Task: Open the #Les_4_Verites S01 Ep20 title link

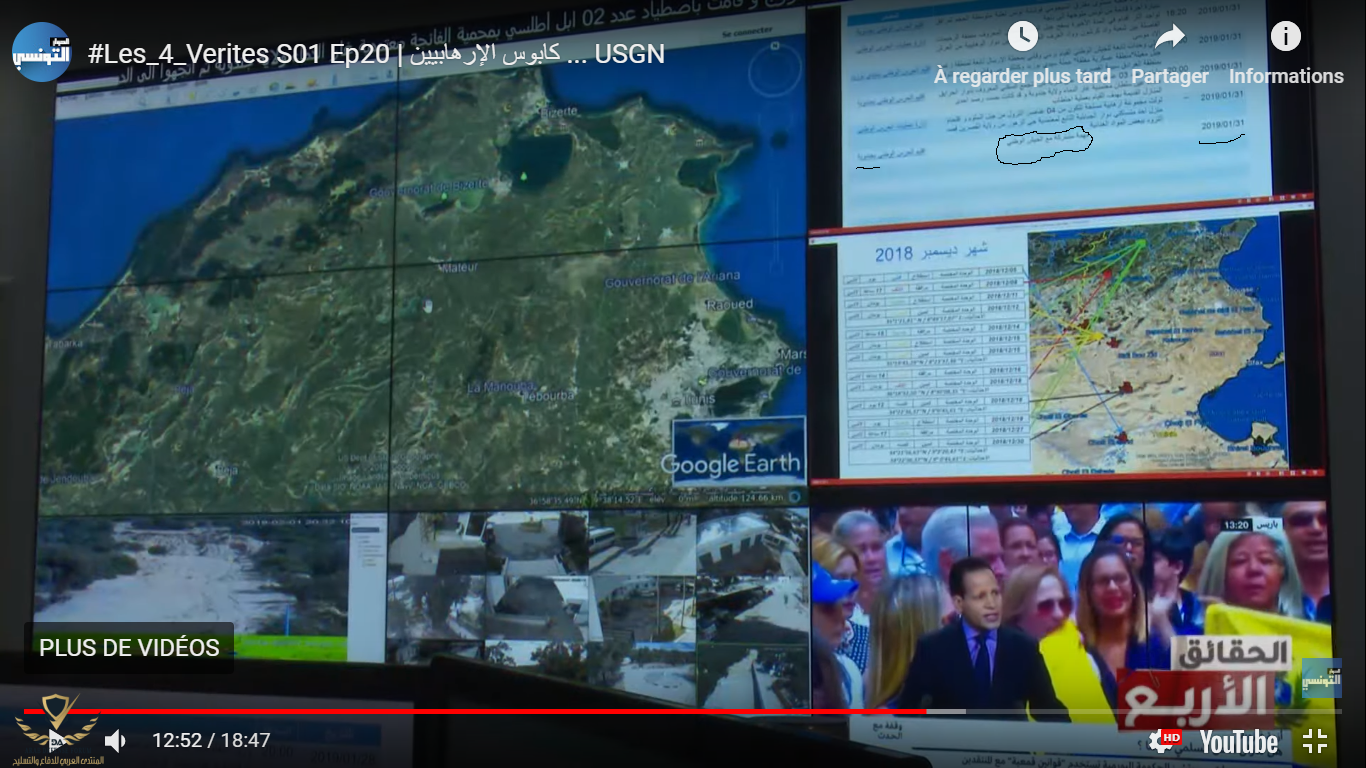Action: point(376,54)
